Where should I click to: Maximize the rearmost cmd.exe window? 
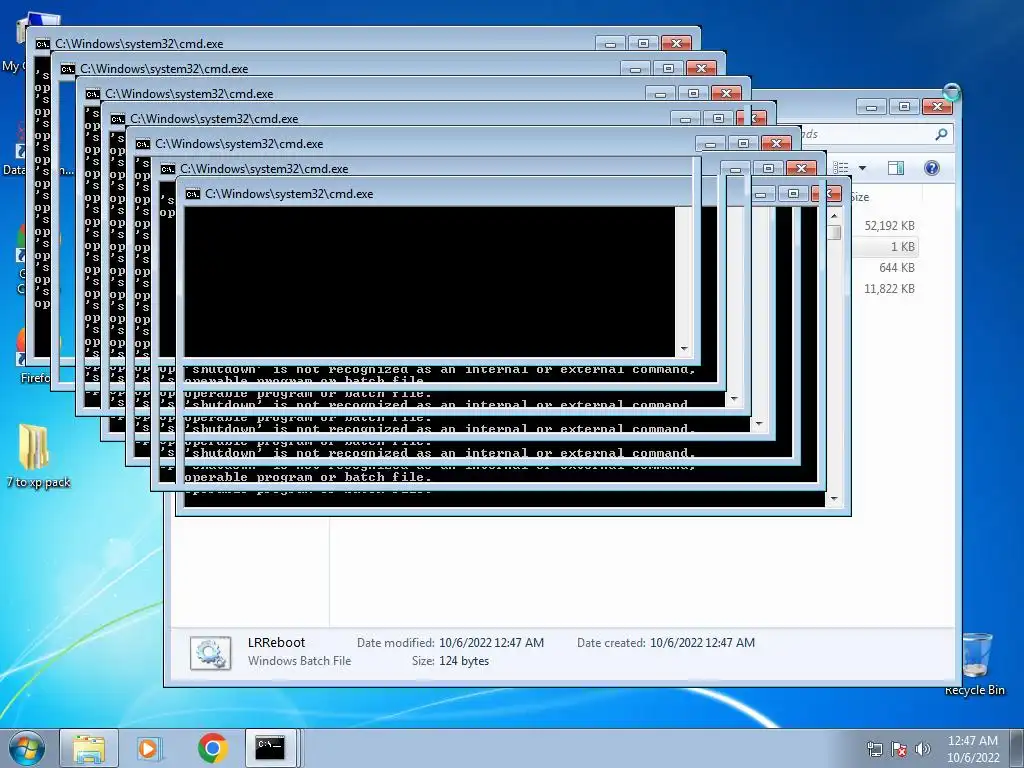643,44
